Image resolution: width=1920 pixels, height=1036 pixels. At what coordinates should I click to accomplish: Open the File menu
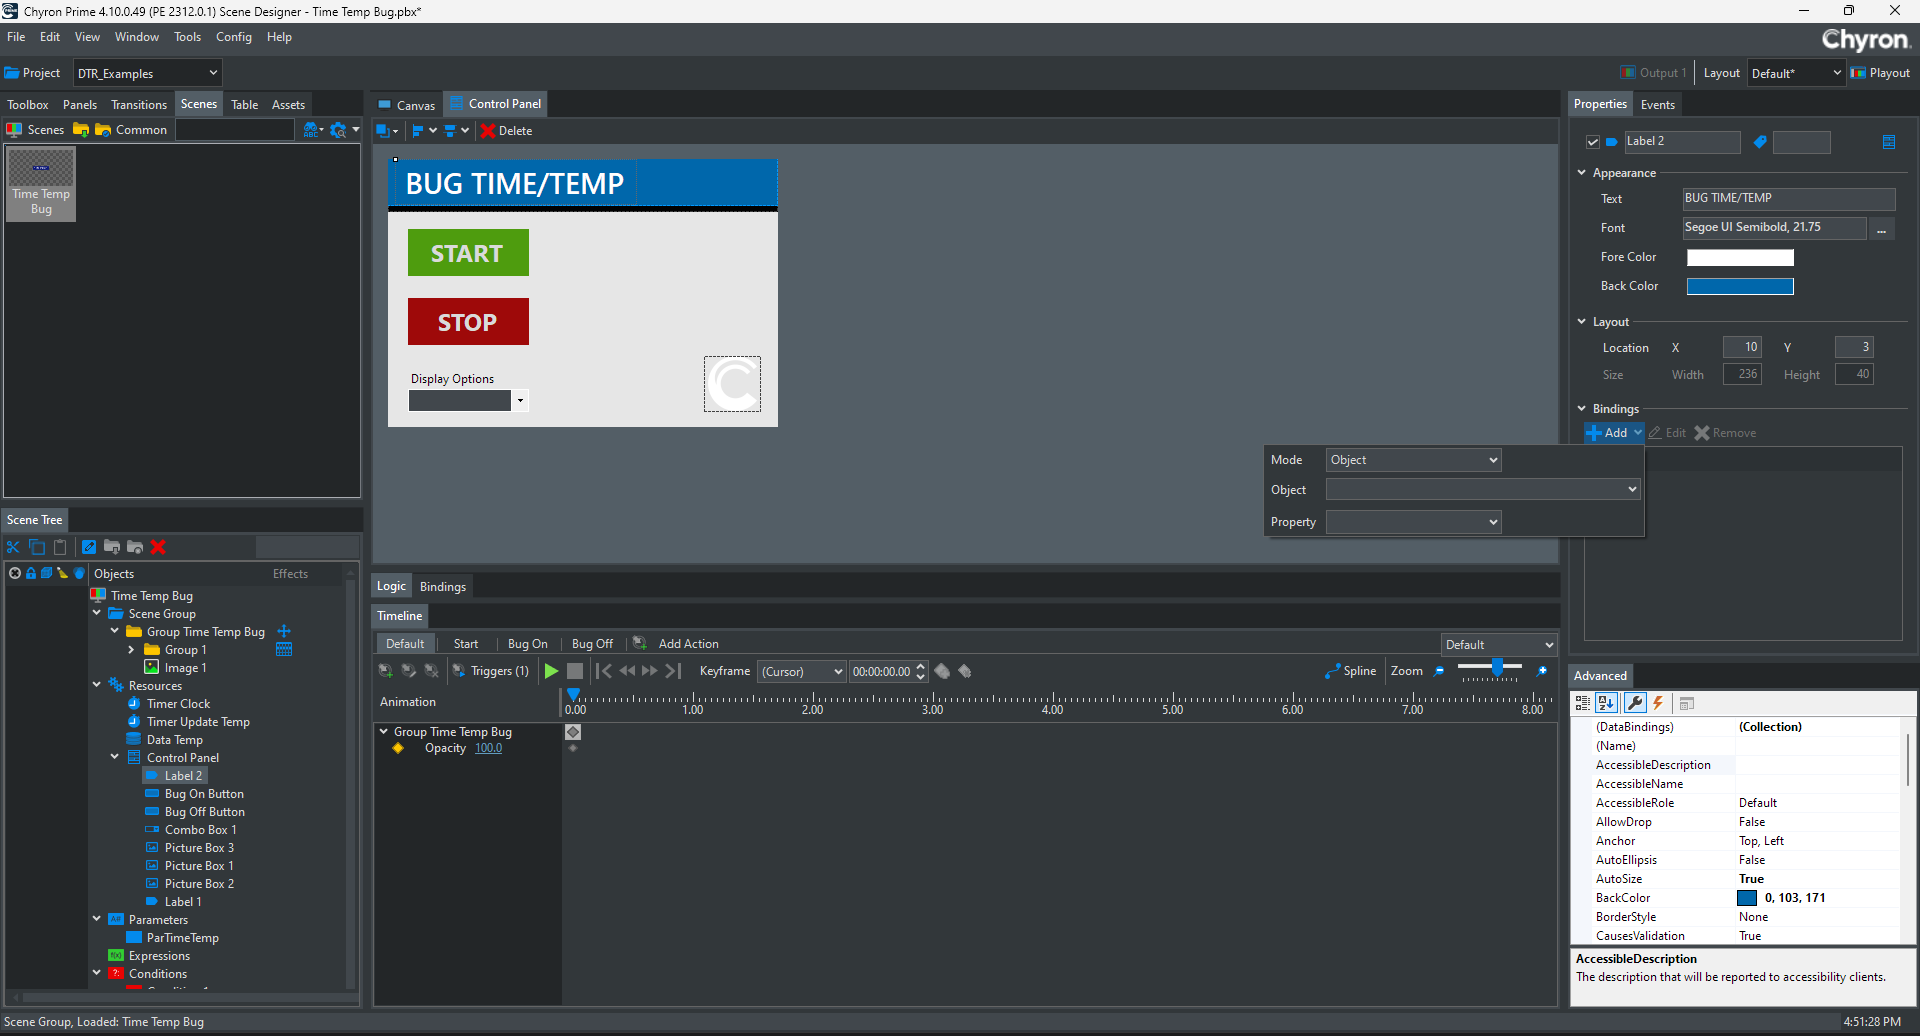pos(16,37)
